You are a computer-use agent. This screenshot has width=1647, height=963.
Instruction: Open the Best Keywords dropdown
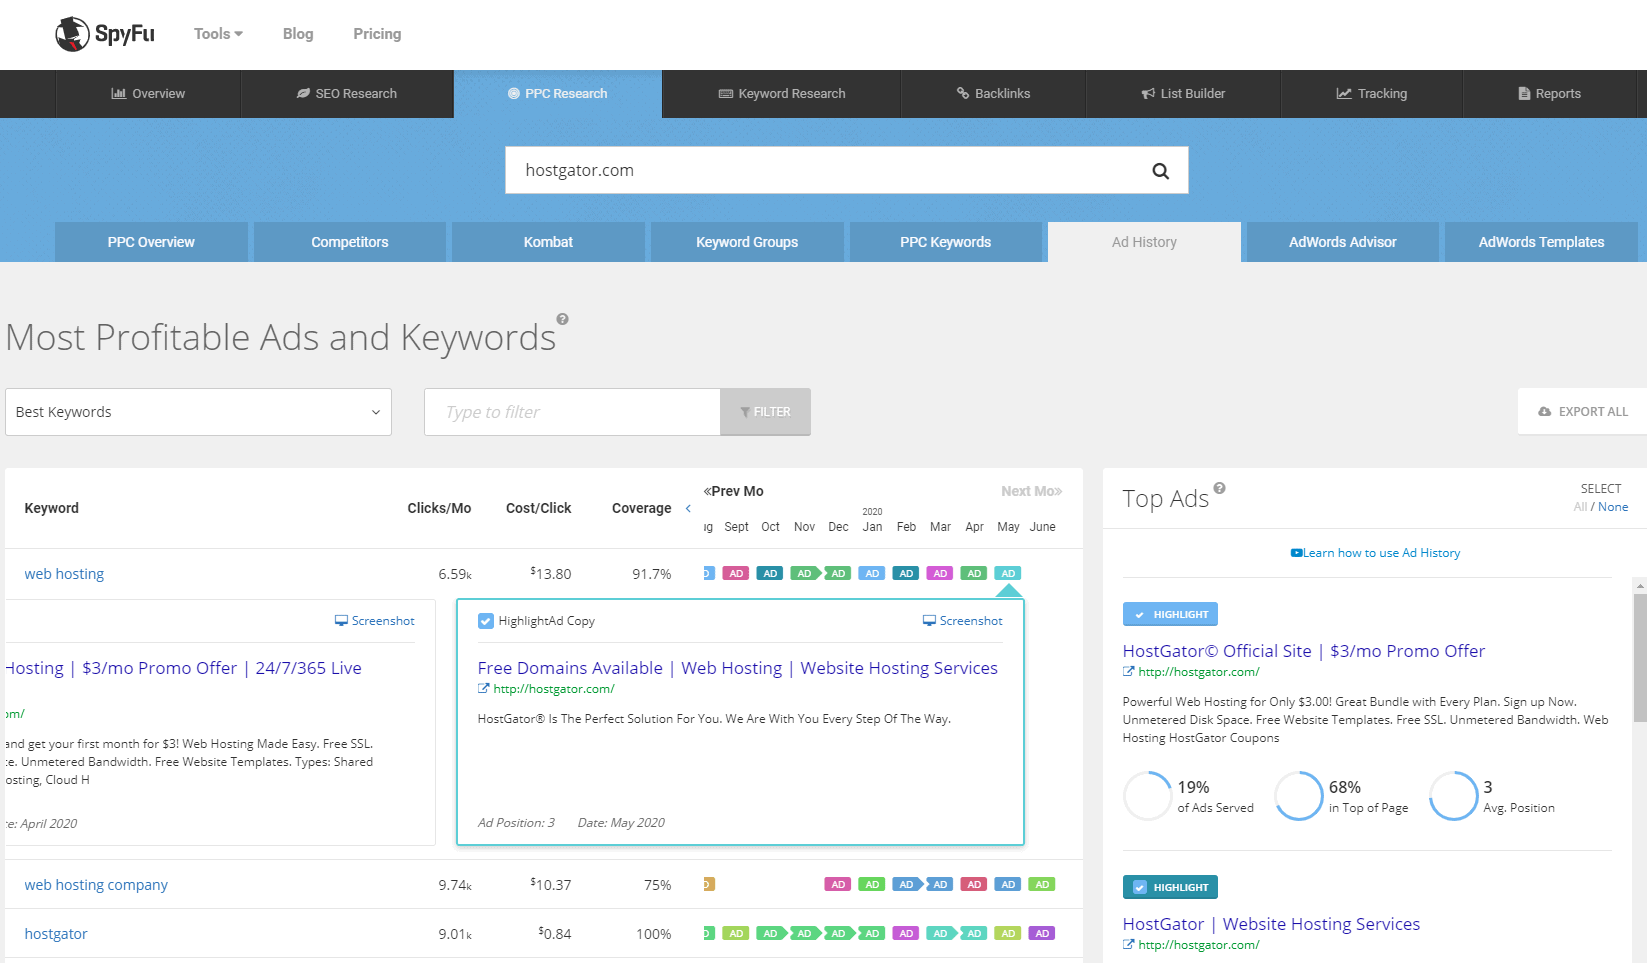[198, 412]
